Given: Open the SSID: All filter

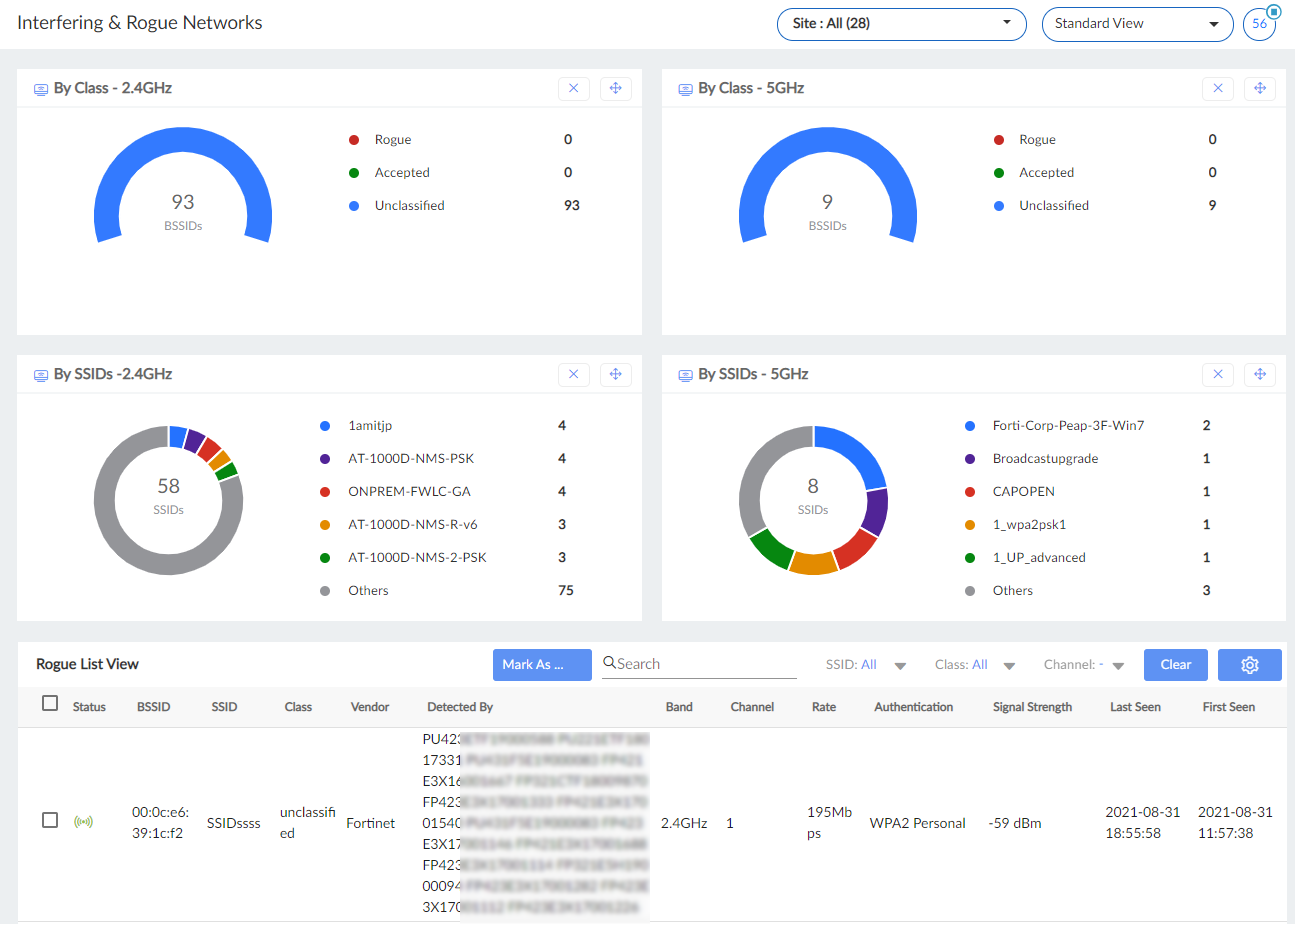Looking at the screenshot, I should [866, 664].
